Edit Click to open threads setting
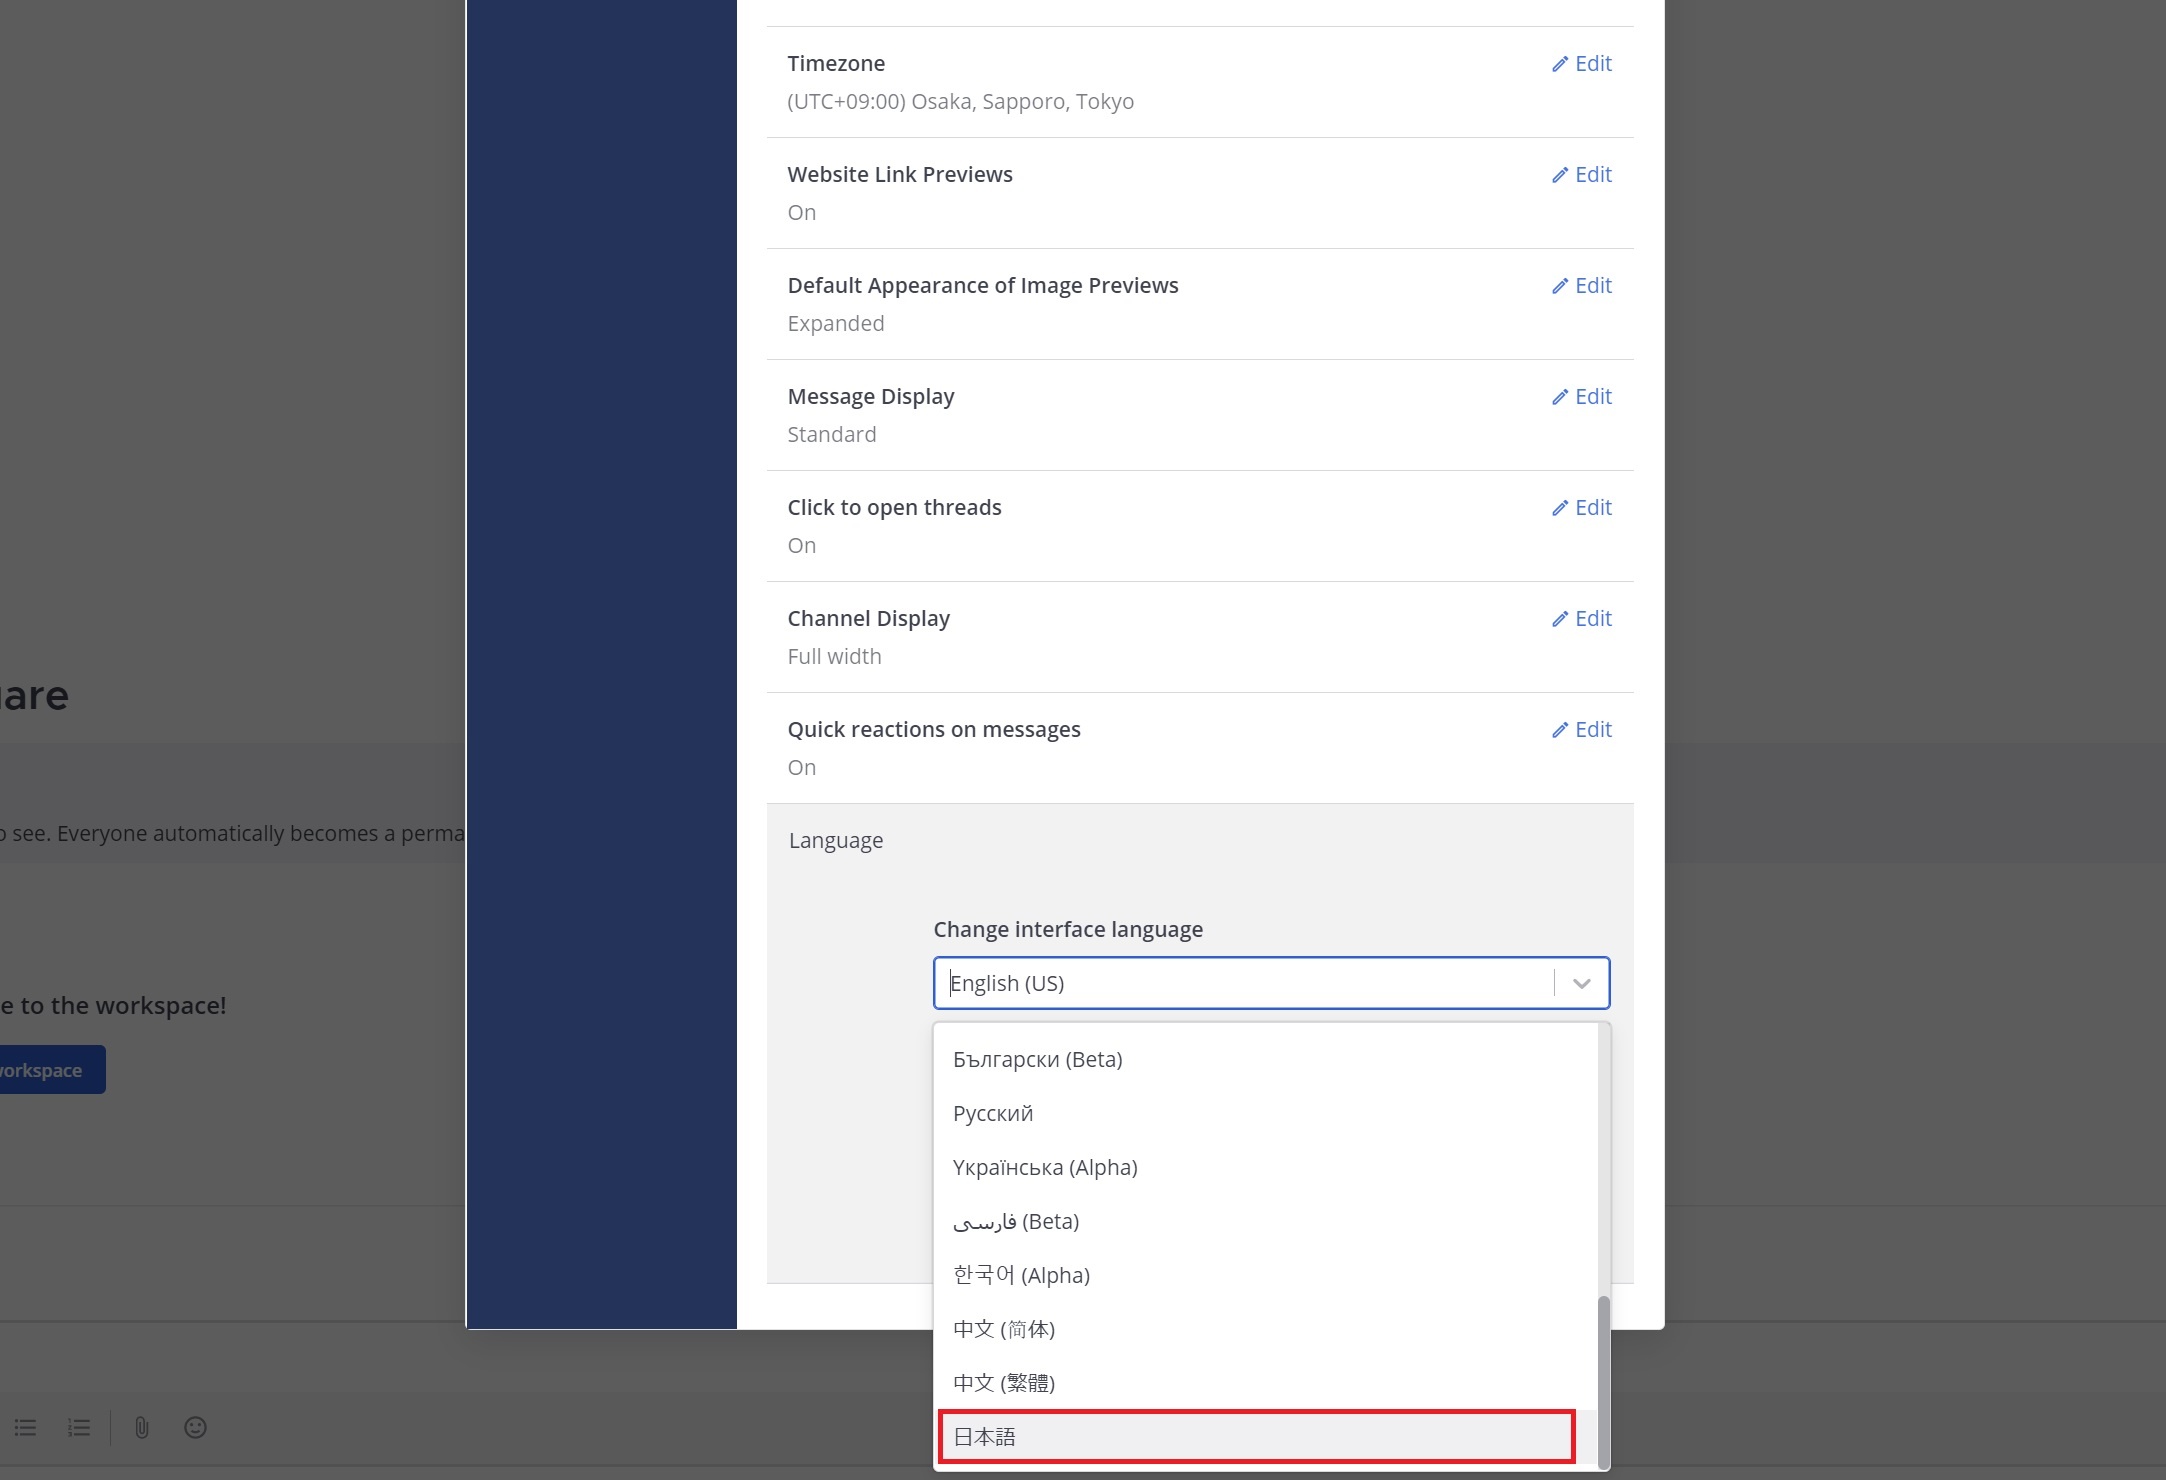2166x1480 pixels. point(1582,508)
